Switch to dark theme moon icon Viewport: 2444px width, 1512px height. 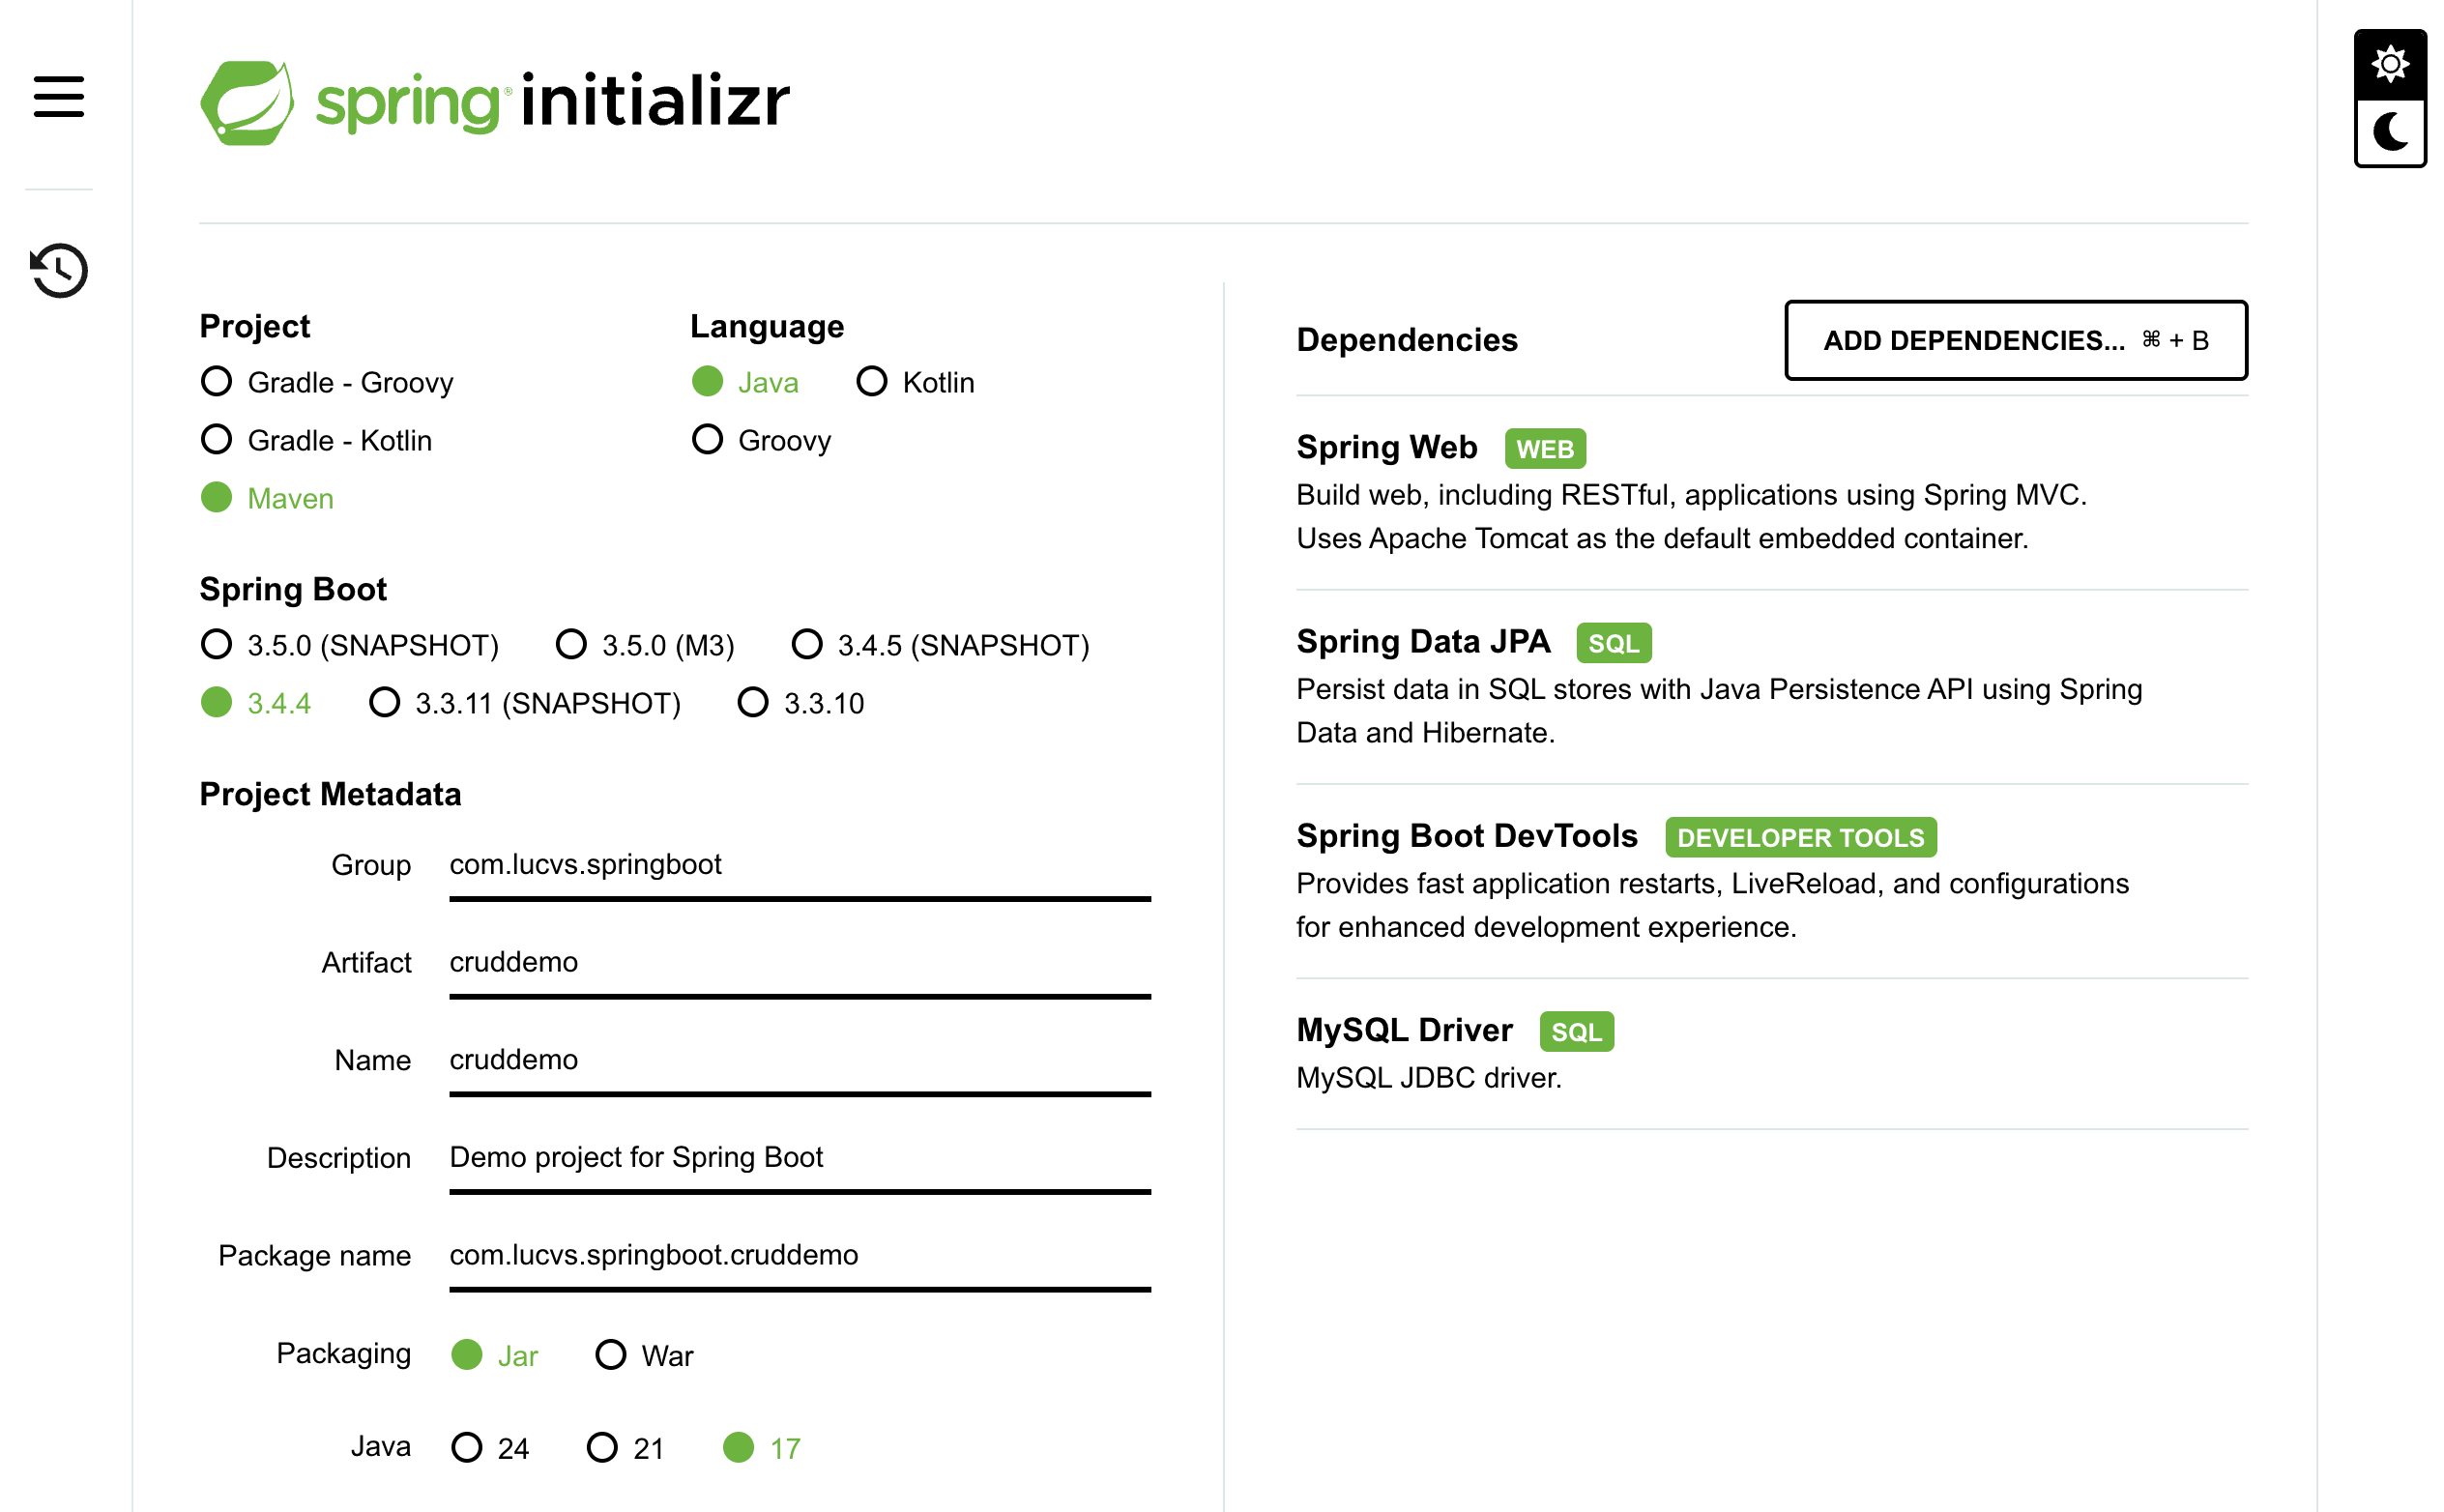click(2389, 132)
